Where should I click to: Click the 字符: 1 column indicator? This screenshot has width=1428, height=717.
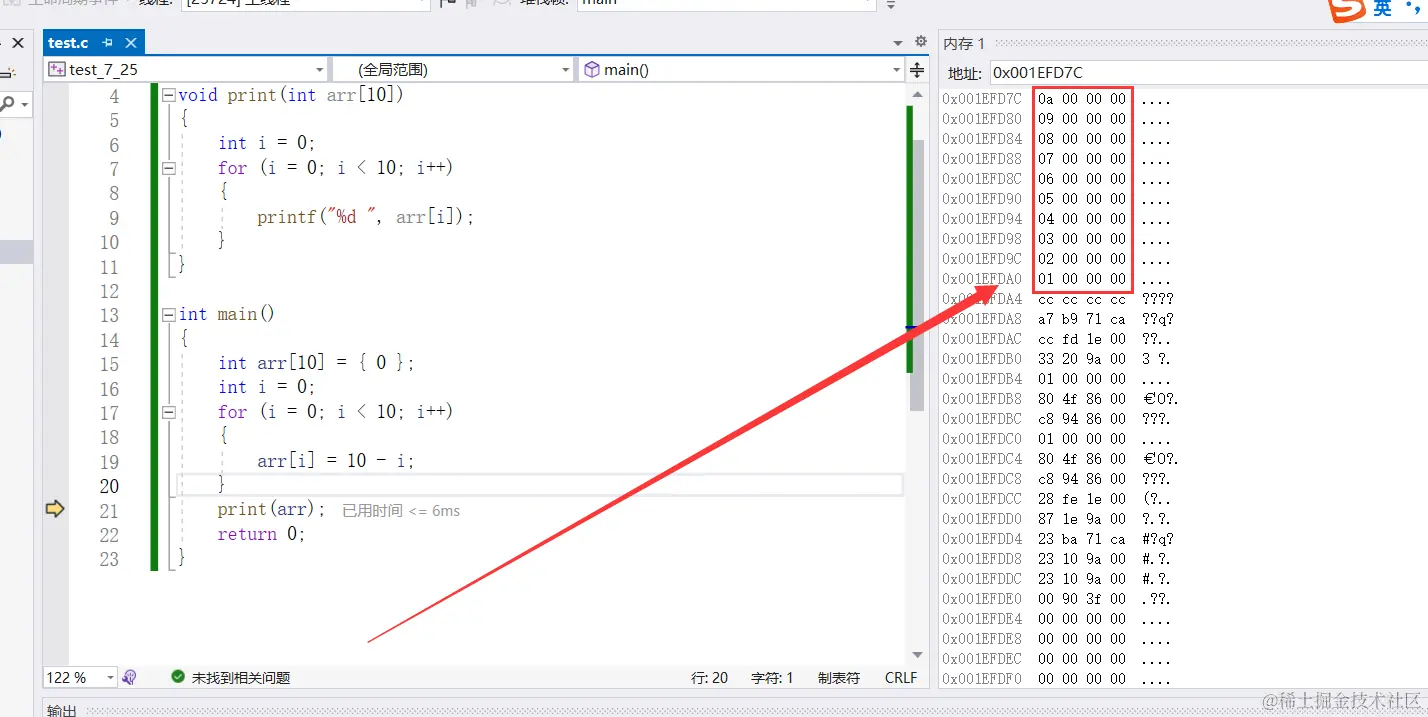click(772, 677)
